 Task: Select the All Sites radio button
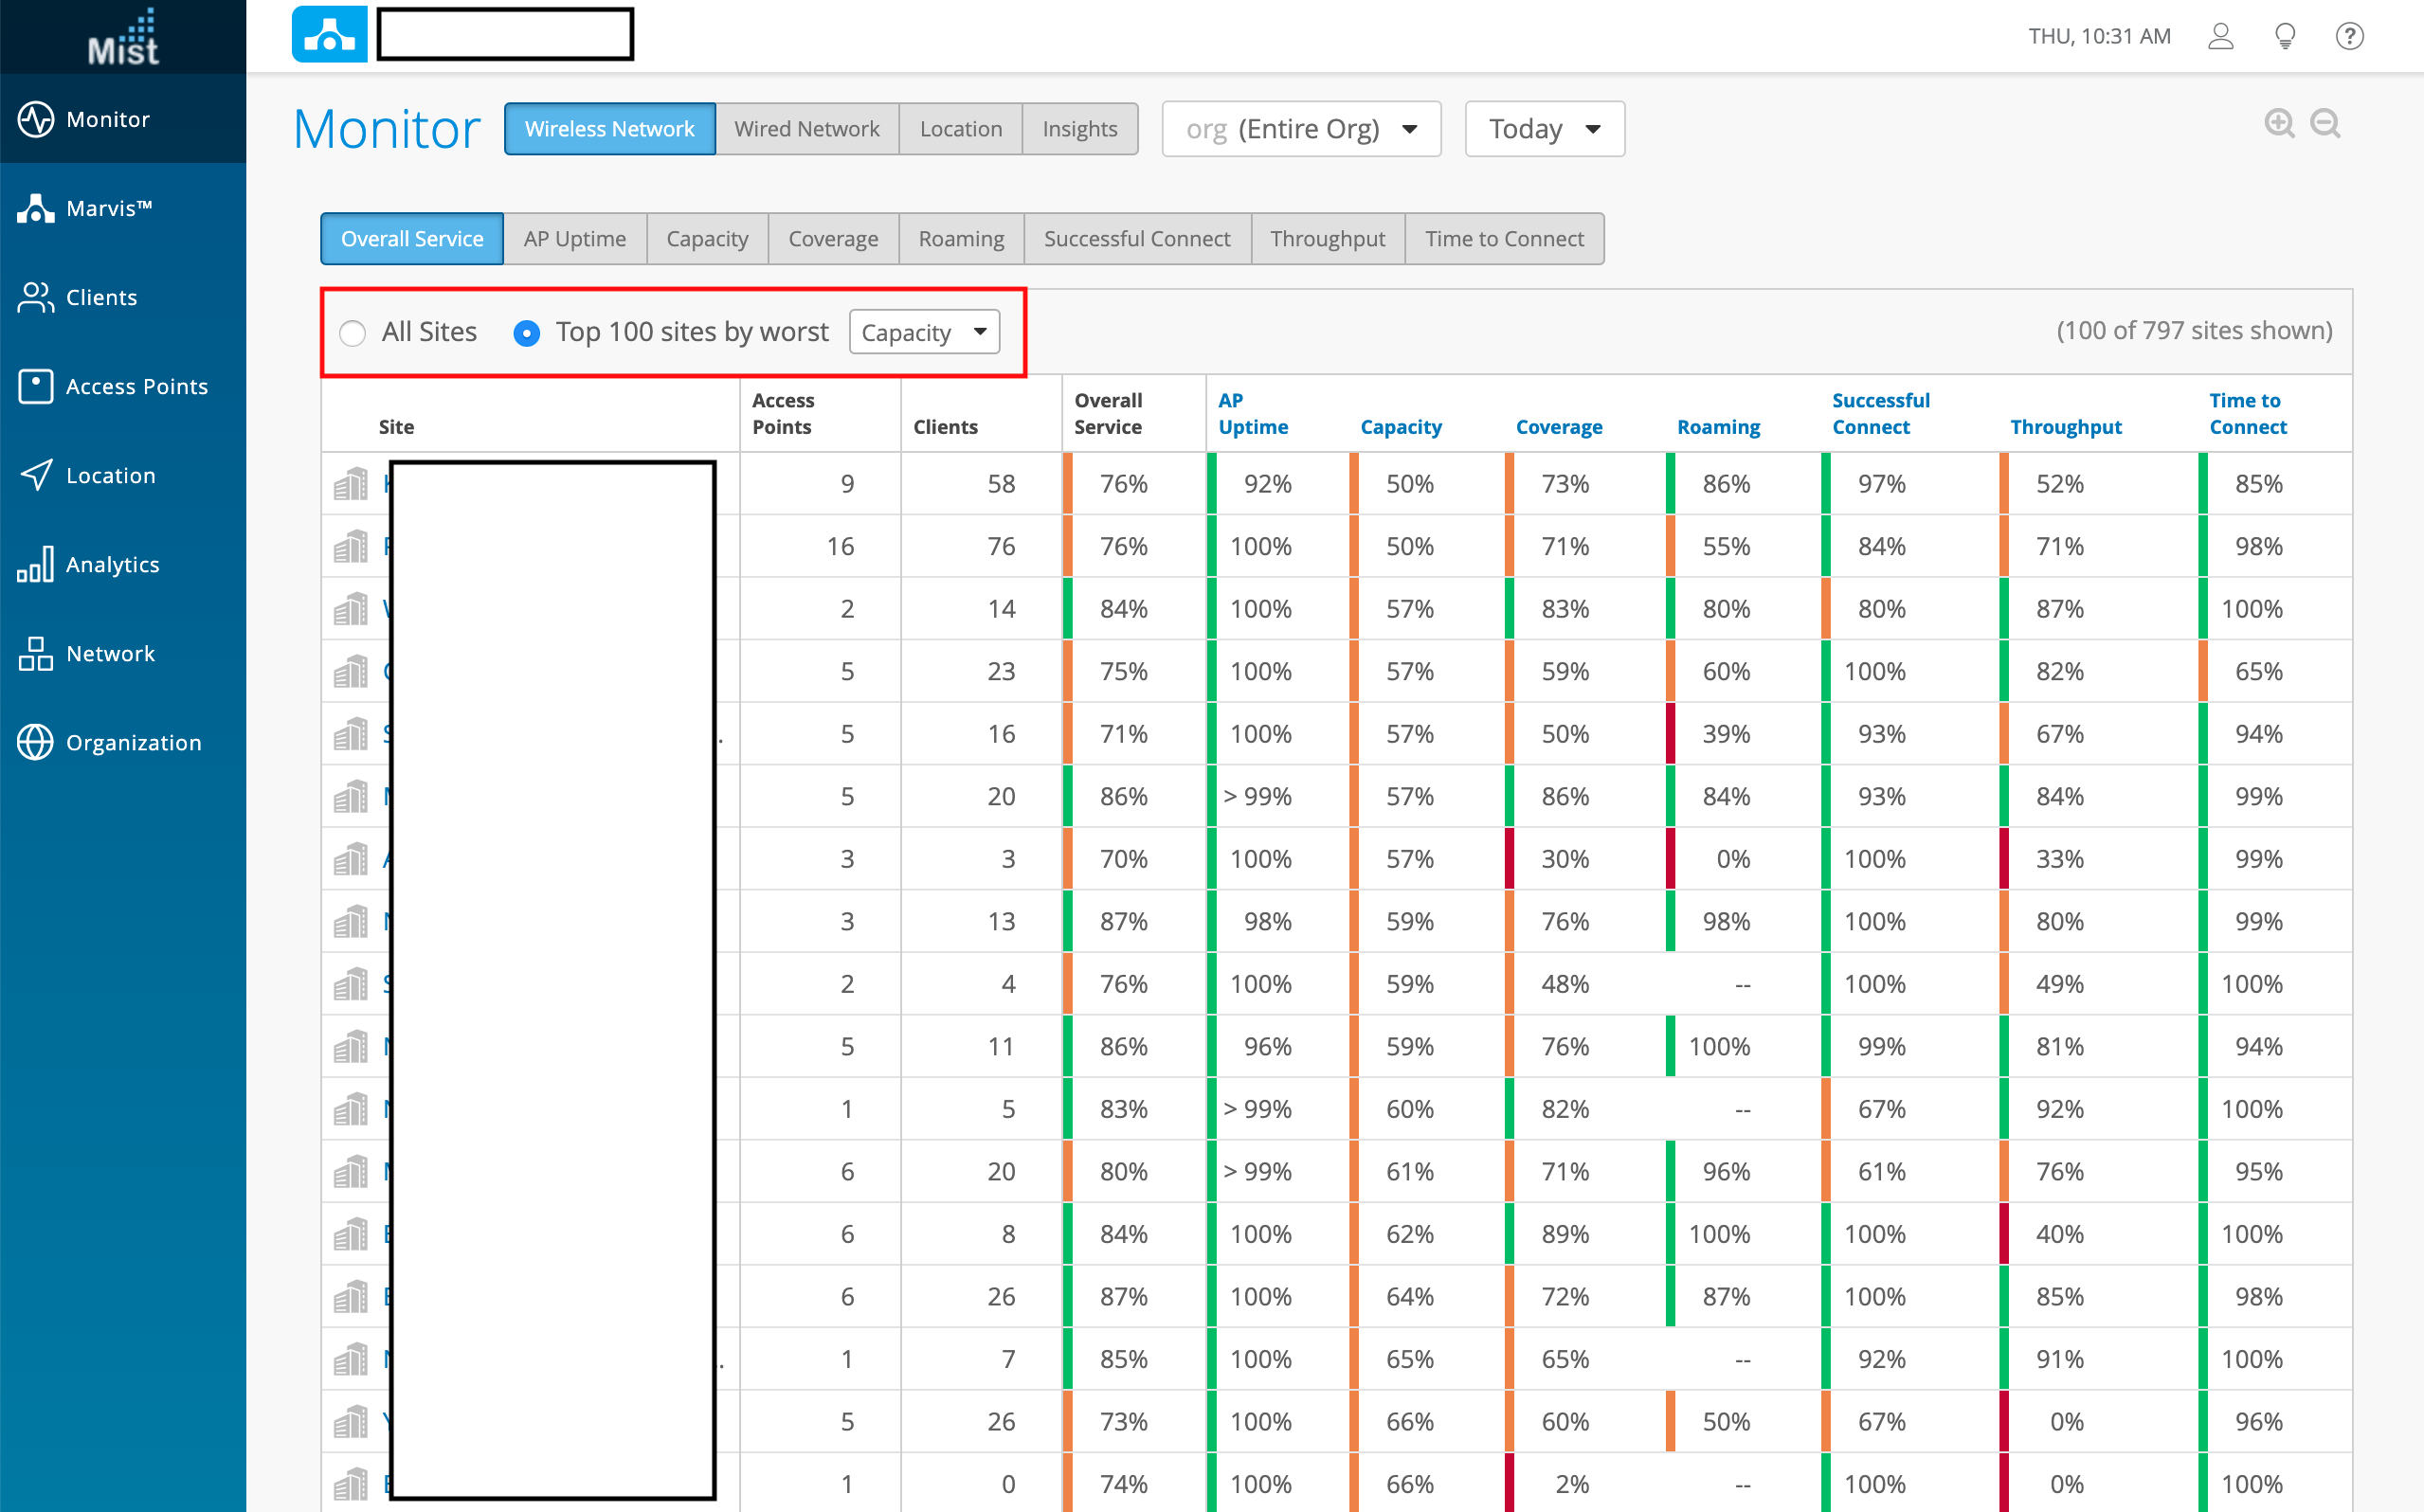pyautogui.click(x=352, y=333)
